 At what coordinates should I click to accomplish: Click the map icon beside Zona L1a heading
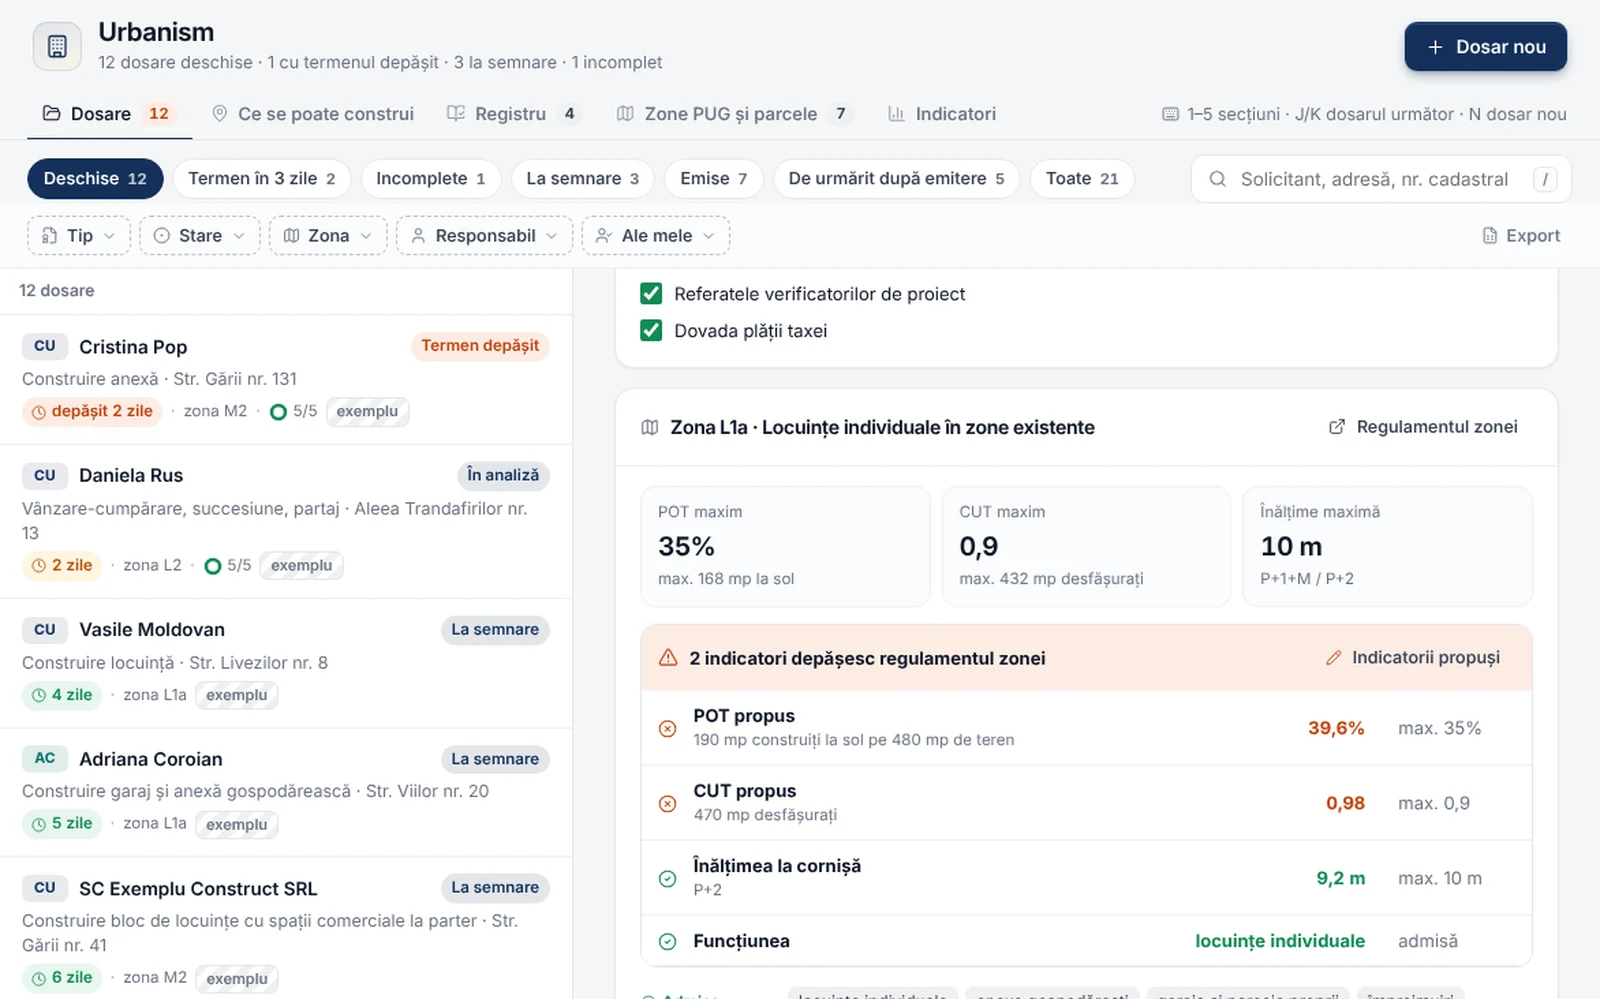click(650, 428)
